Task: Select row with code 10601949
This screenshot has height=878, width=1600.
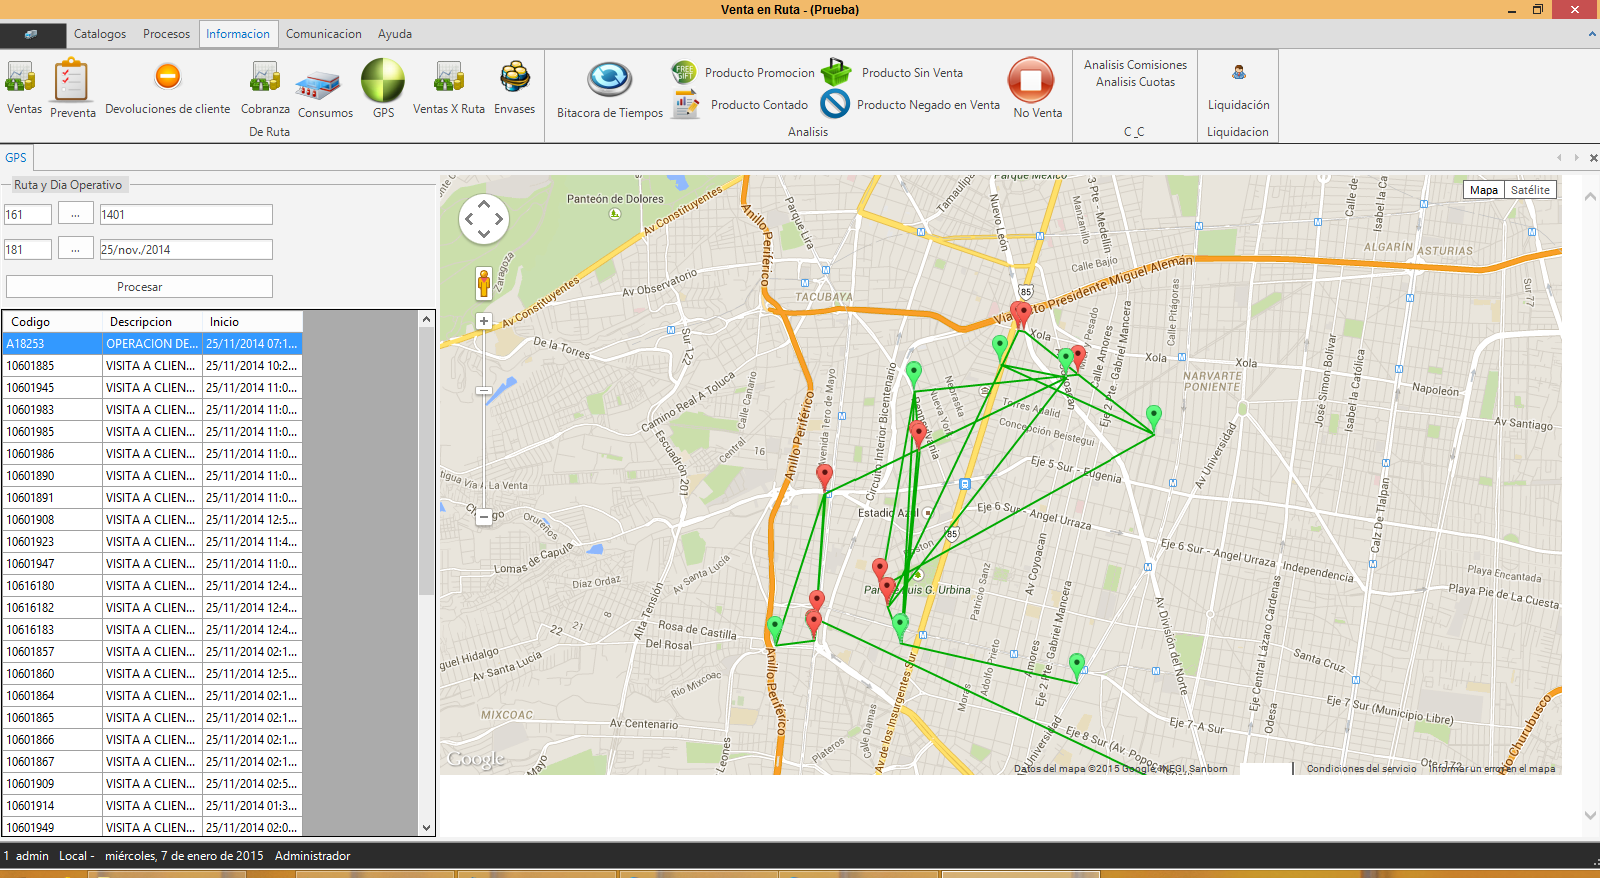Action: click(152, 828)
